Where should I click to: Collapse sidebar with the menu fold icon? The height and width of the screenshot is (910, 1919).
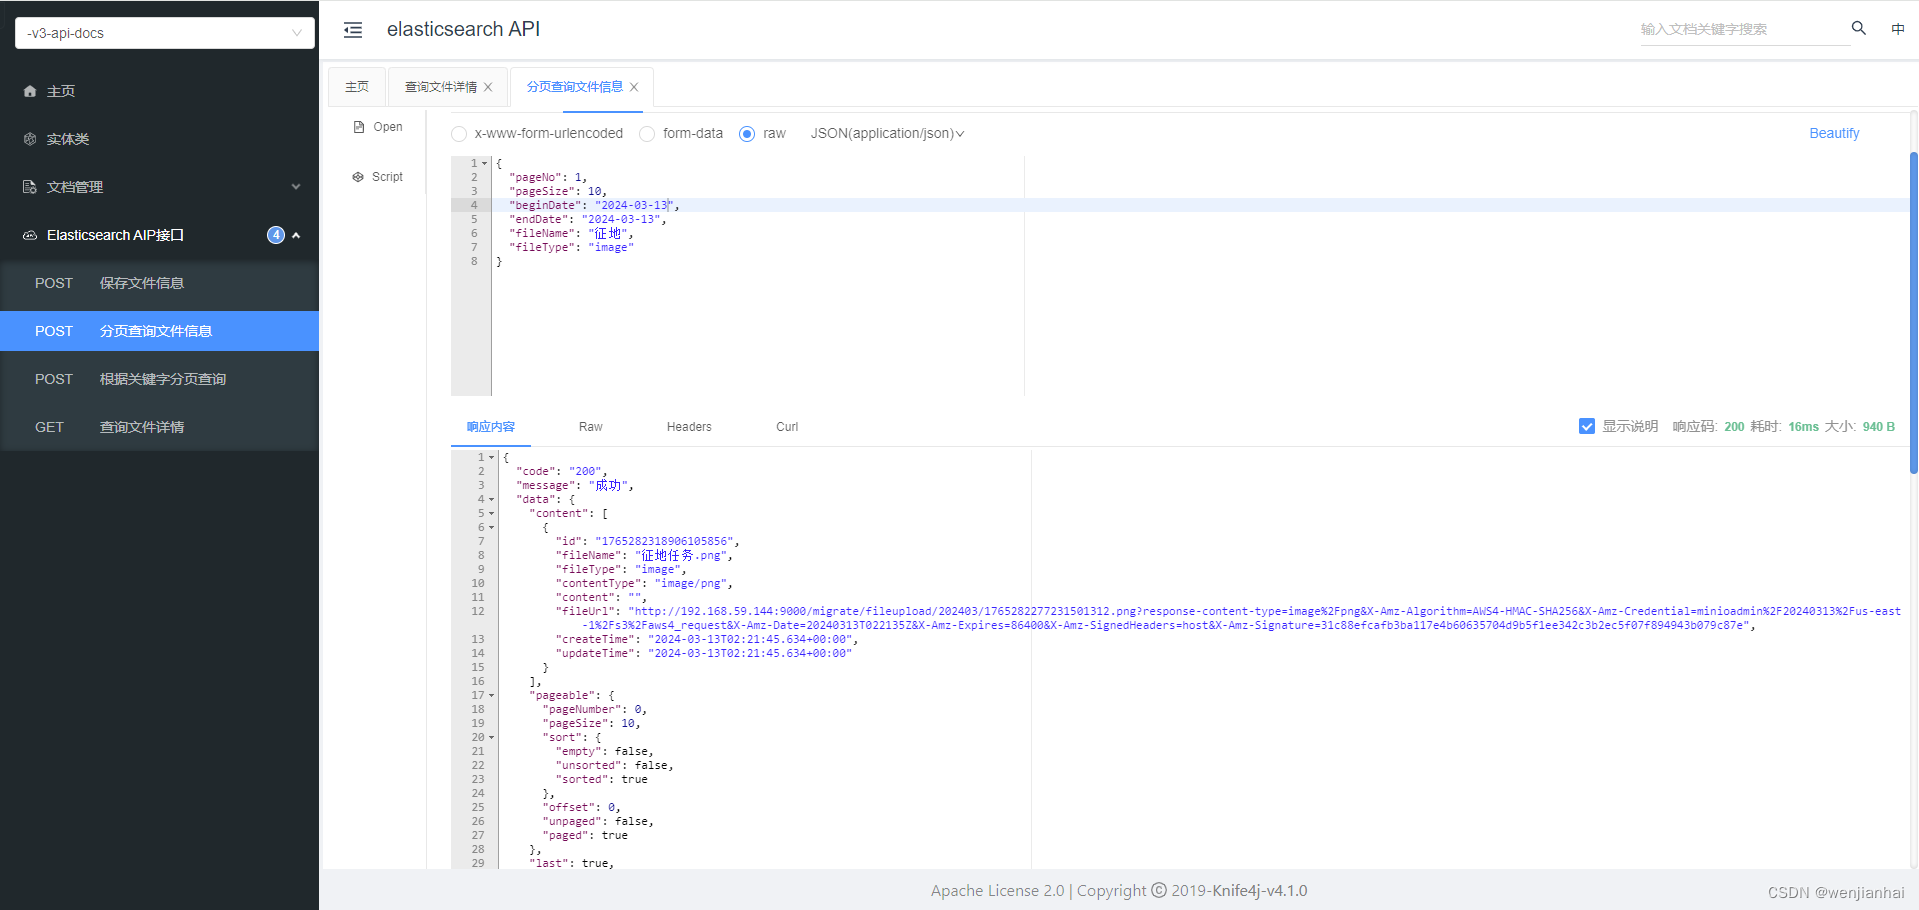(353, 30)
